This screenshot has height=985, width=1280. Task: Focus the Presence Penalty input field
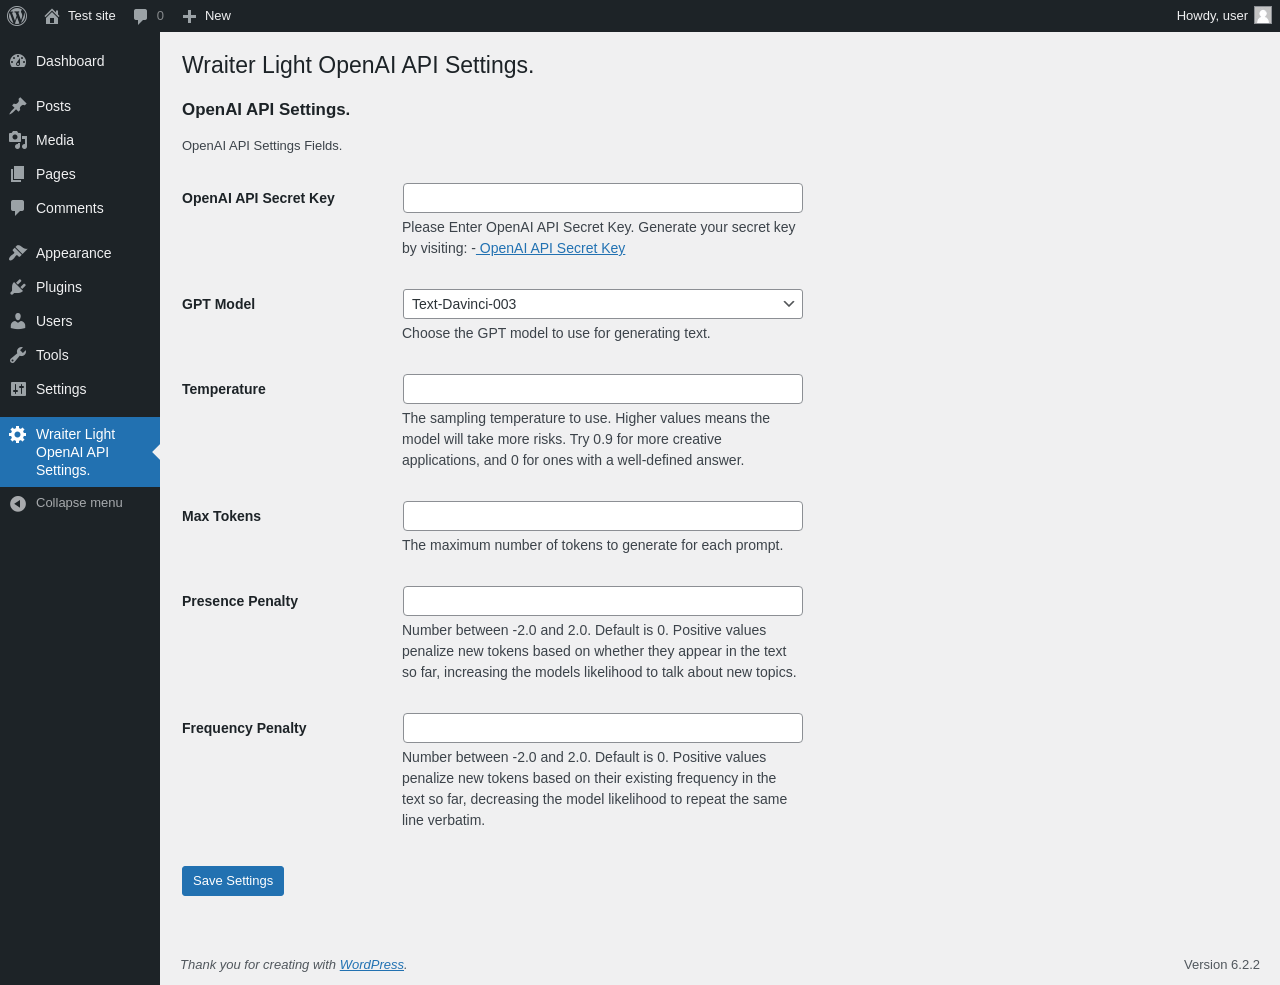pos(603,601)
